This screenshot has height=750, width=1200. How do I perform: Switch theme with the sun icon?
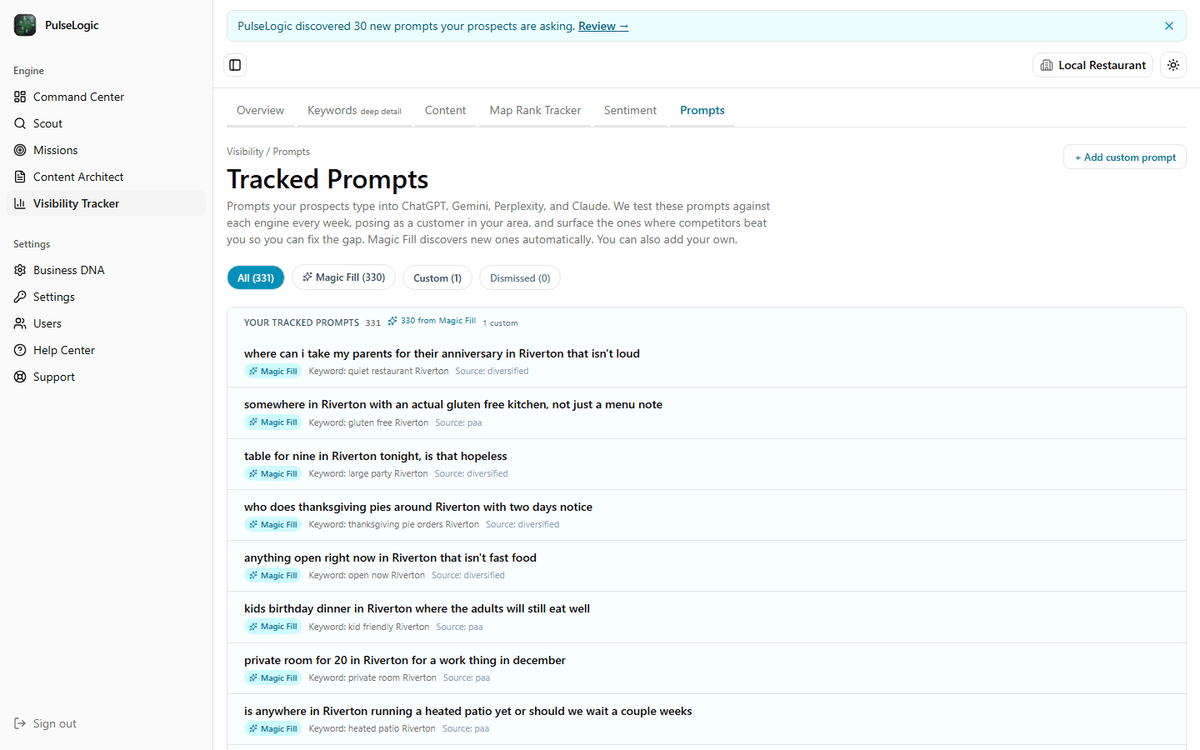tap(1173, 65)
